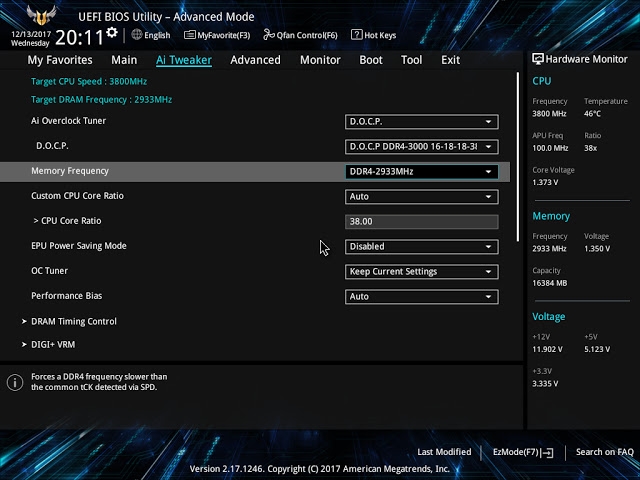The width and height of the screenshot is (640, 480).
Task: Click the CPU Core Ratio 38.00 field
Action: coord(421,222)
